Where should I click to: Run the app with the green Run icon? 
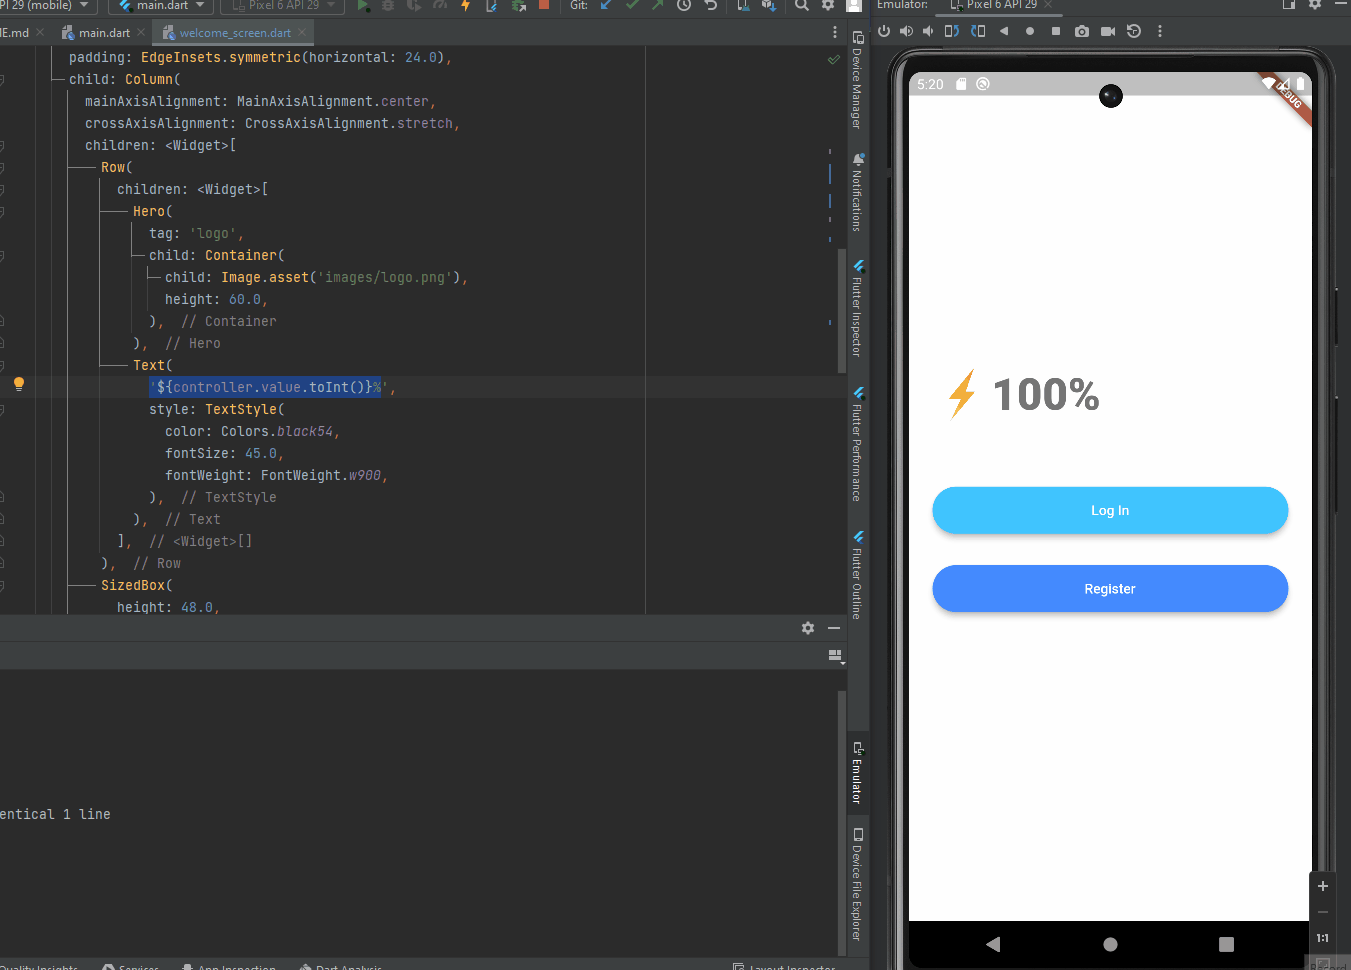363,7
